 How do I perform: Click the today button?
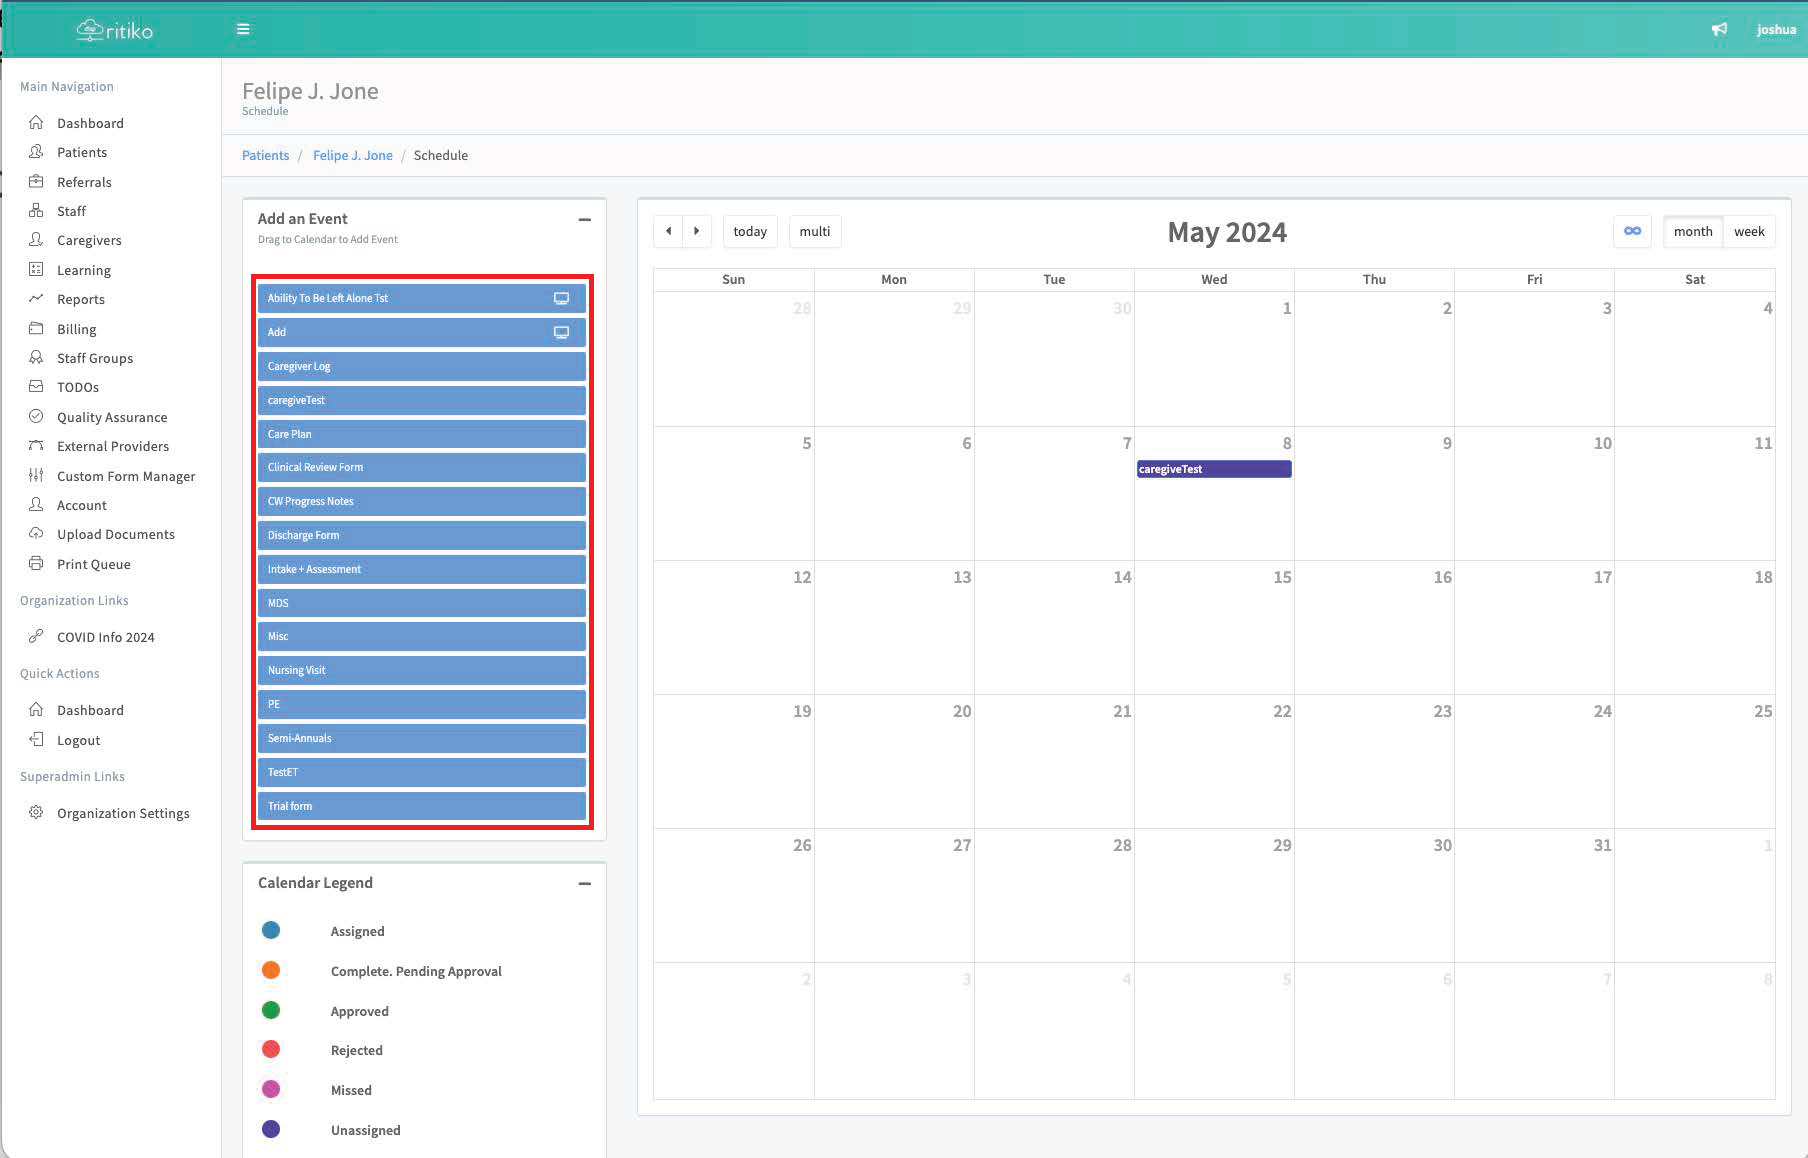pyautogui.click(x=749, y=231)
